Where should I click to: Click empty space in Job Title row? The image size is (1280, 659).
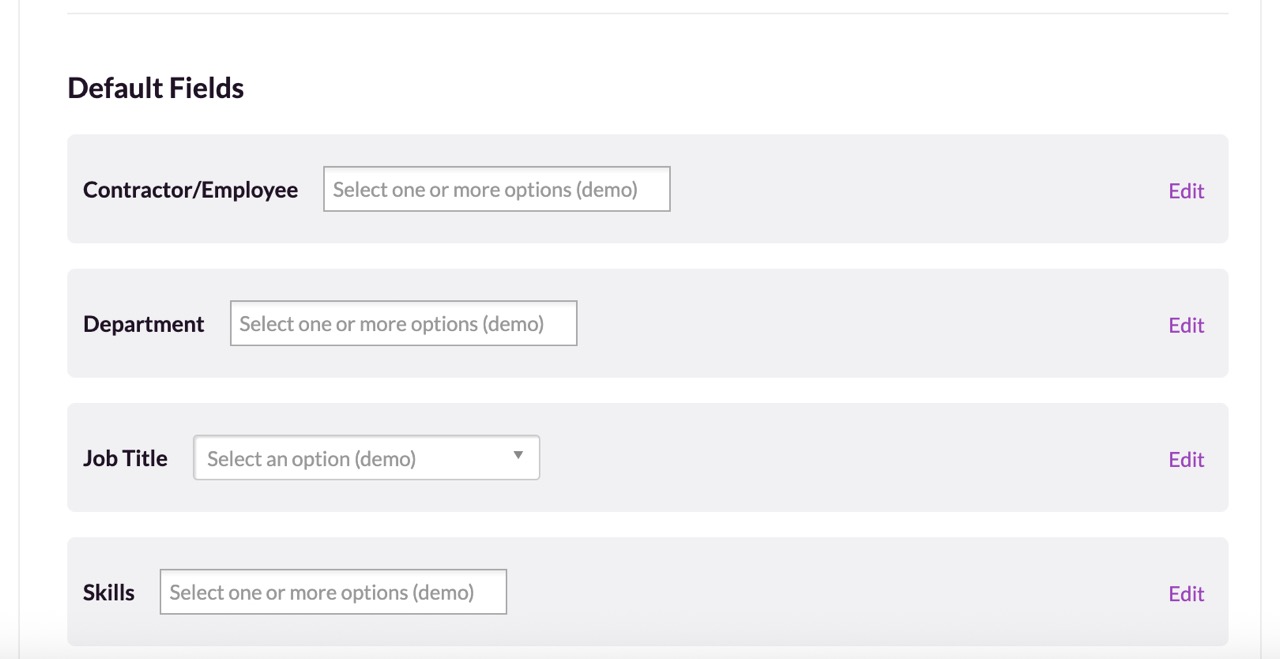click(x=850, y=457)
